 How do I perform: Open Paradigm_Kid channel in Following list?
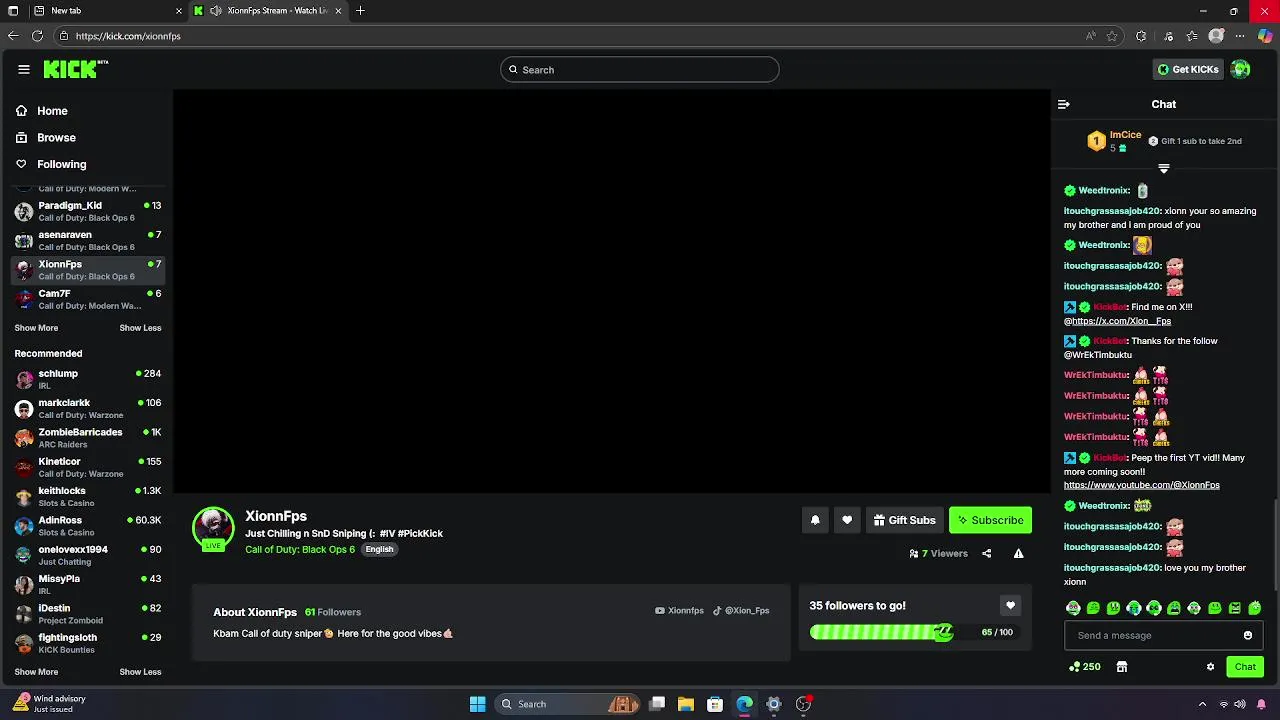pyautogui.click(x=88, y=211)
